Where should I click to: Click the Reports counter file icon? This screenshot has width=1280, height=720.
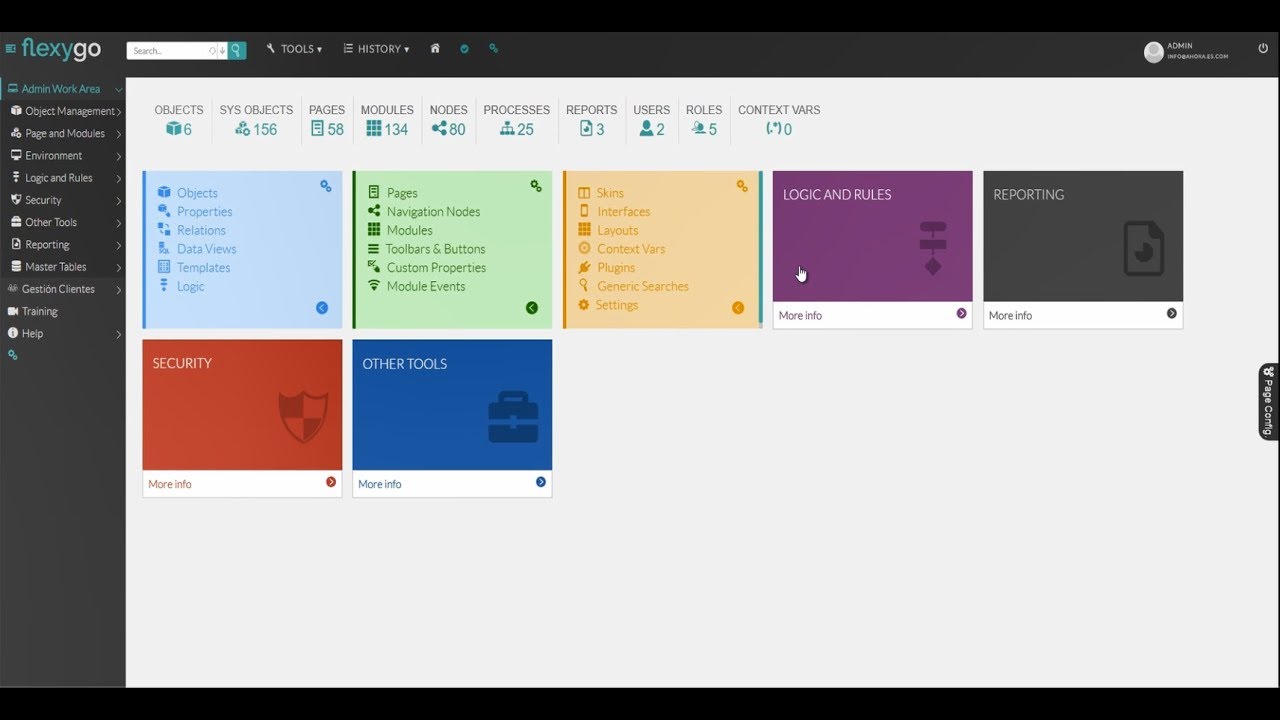point(586,129)
